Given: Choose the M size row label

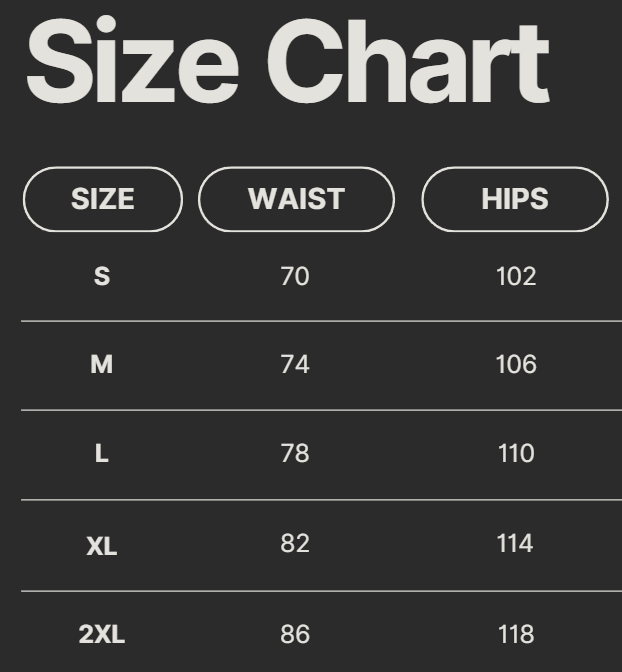Looking at the screenshot, I should [x=102, y=365].
